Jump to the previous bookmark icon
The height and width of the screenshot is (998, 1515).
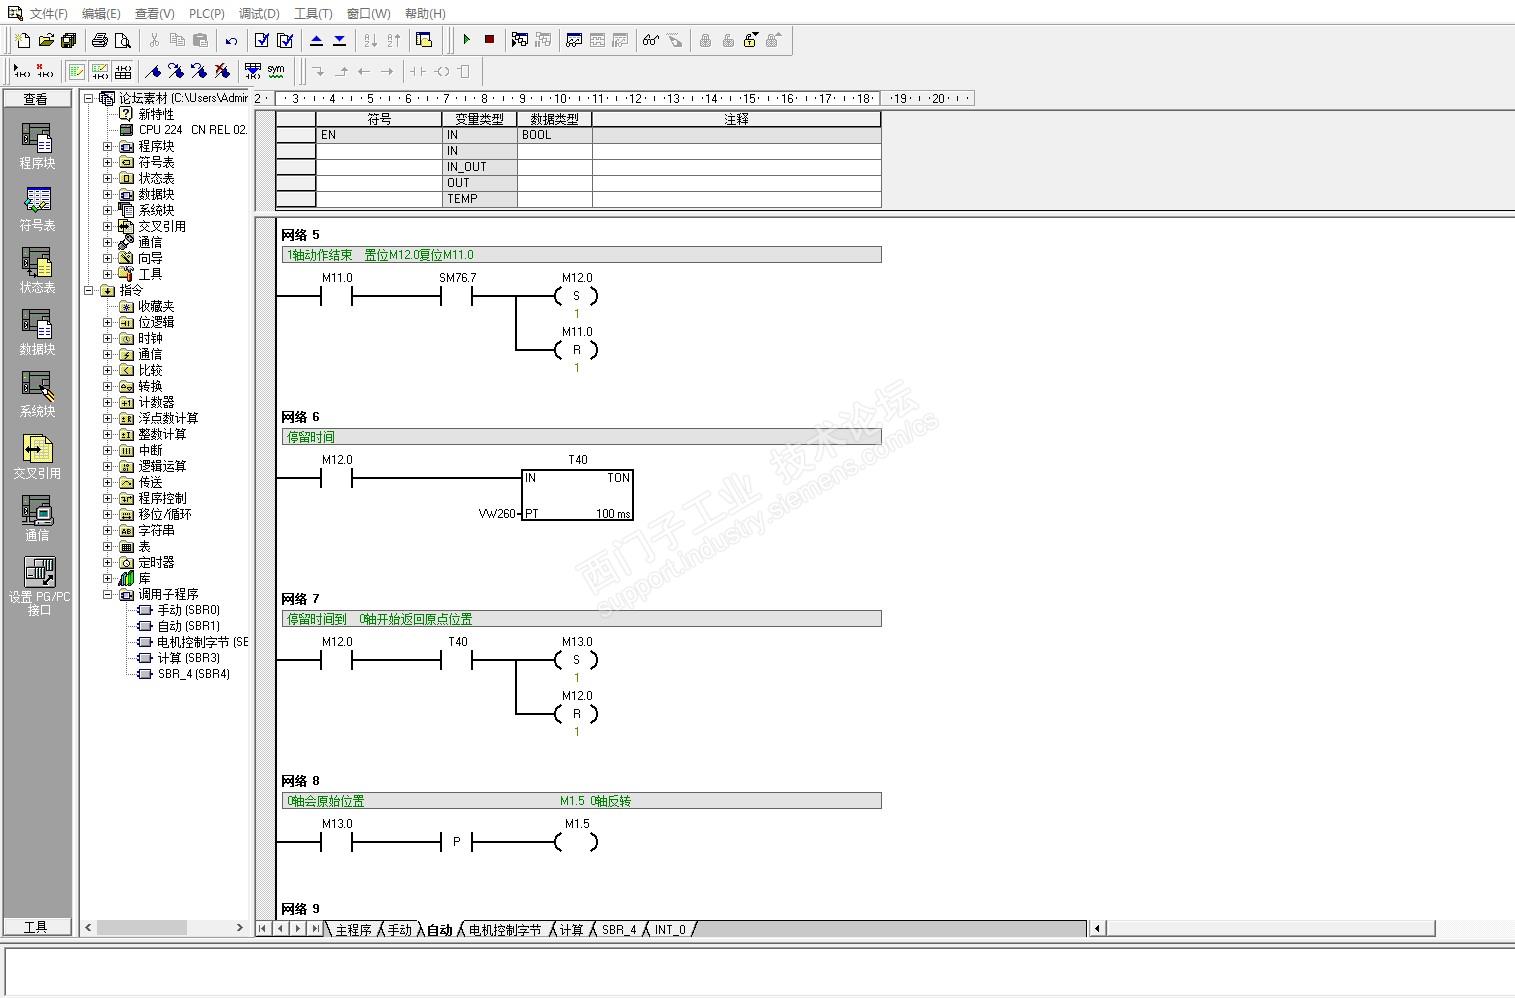tap(199, 71)
